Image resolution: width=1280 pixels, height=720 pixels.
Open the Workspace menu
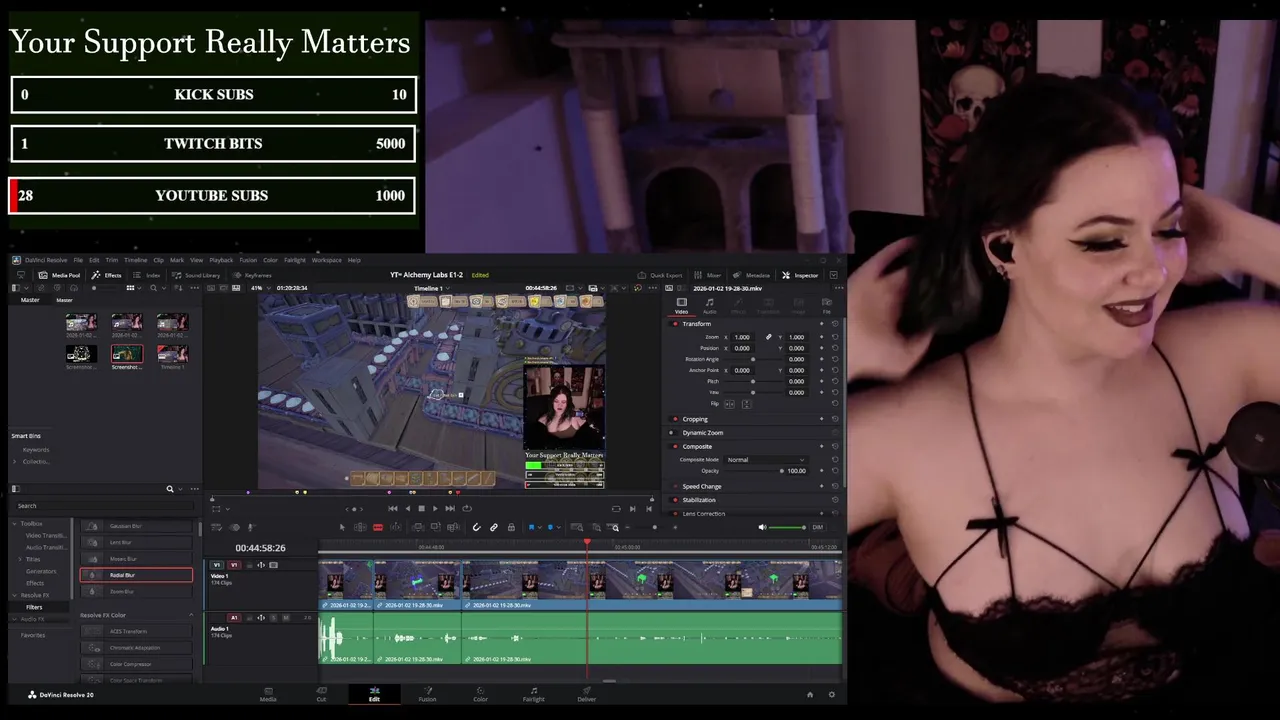(326, 260)
